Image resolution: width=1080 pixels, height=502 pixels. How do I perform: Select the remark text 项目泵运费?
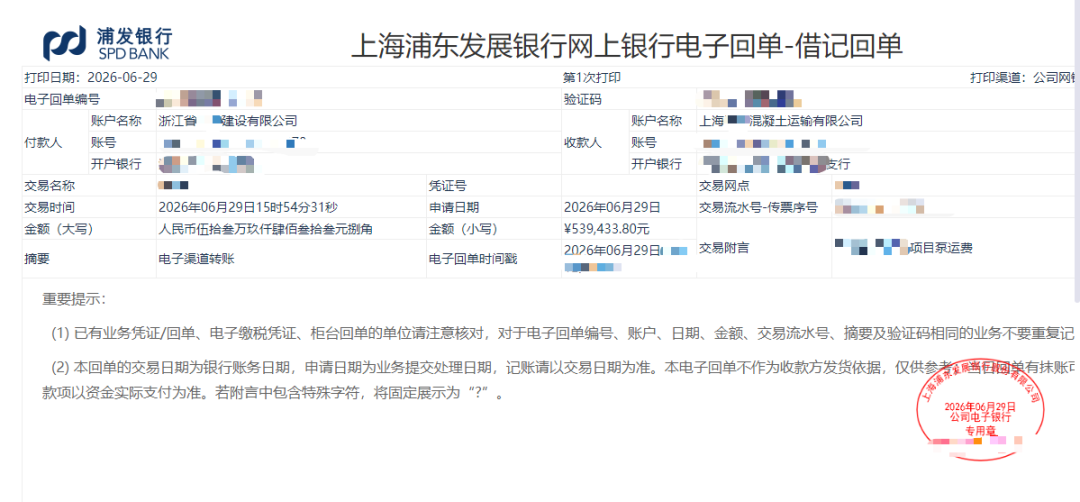941,248
